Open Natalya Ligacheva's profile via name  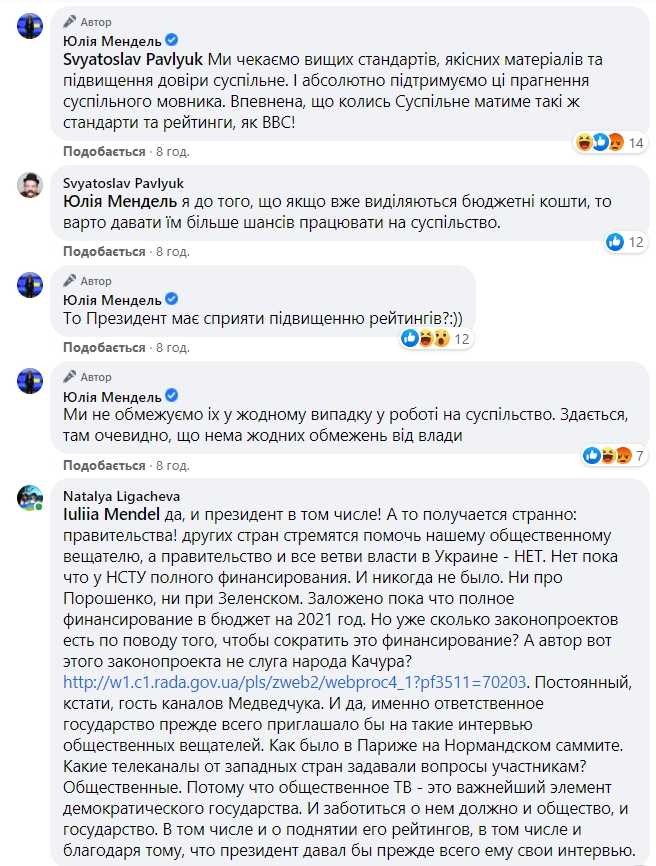coord(117,495)
